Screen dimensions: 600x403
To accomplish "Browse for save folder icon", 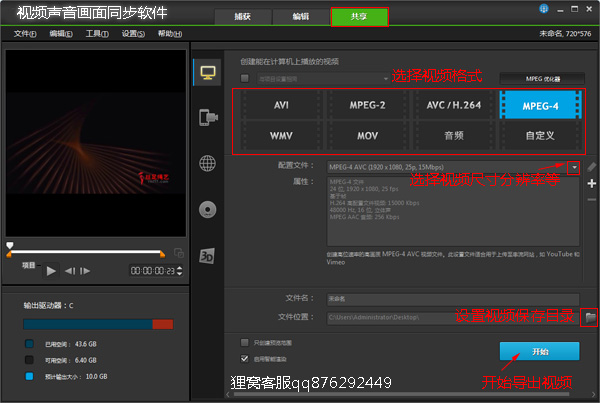I will pos(590,317).
